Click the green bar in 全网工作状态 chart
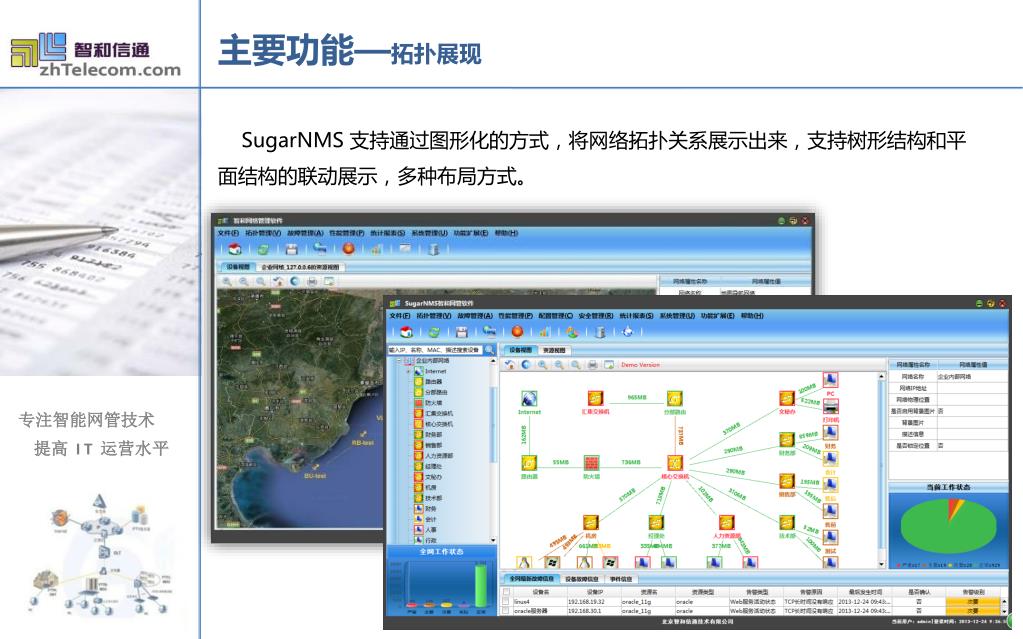The height and width of the screenshot is (639, 1023). [481, 587]
